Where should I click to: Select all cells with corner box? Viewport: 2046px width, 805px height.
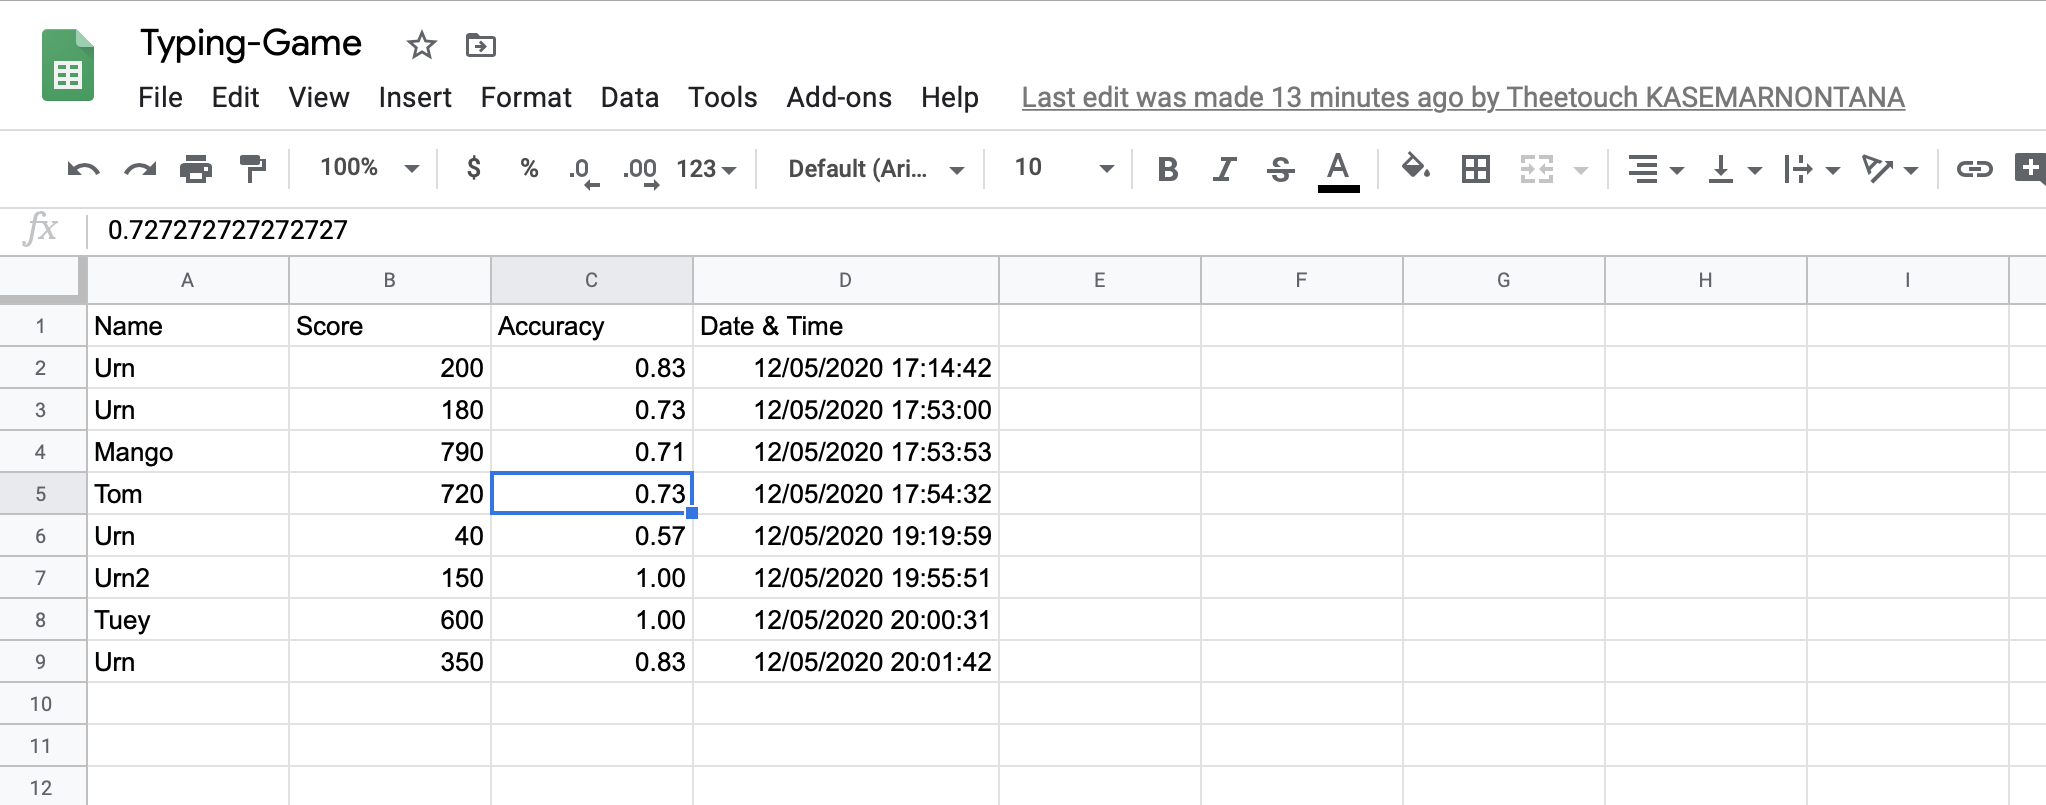click(43, 280)
